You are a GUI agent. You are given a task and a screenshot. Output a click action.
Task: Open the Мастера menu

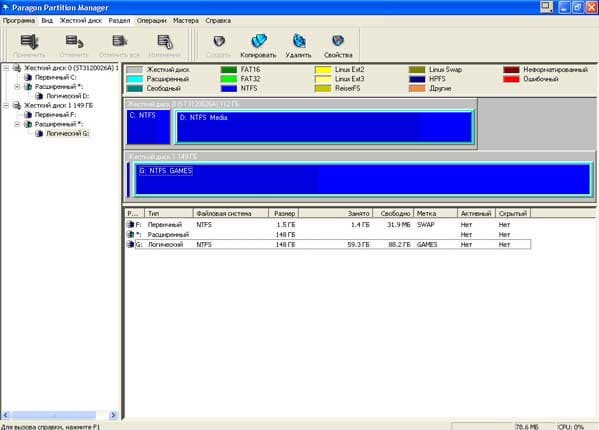(x=186, y=21)
